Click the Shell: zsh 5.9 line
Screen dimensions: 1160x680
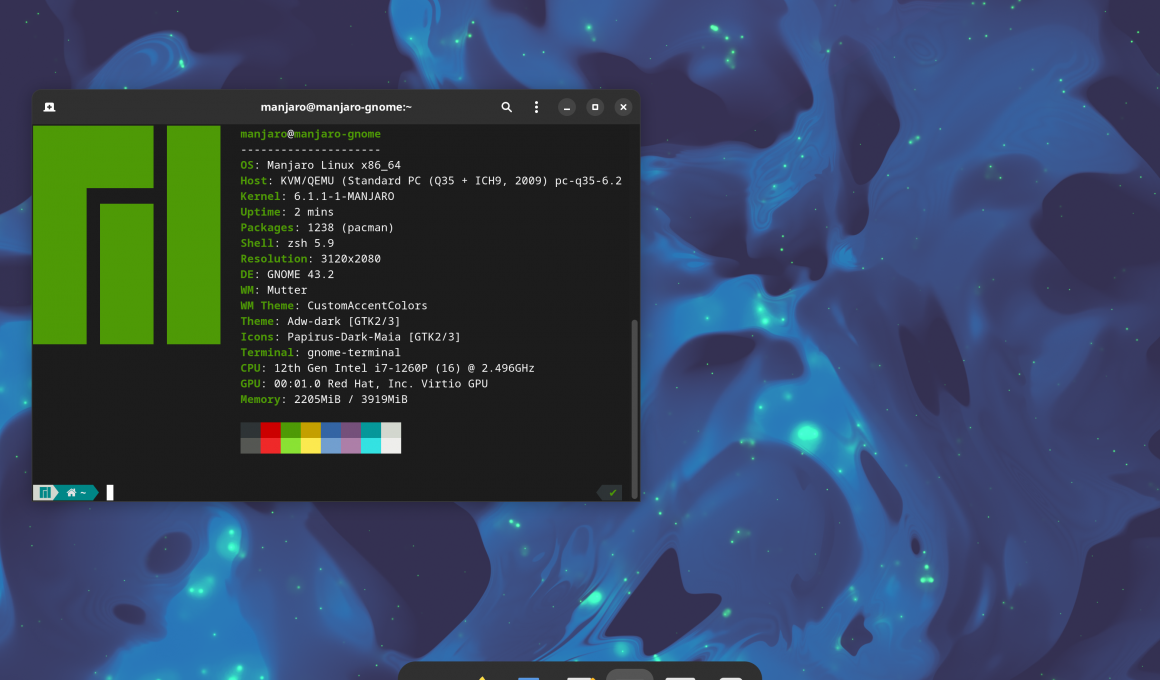(x=287, y=243)
